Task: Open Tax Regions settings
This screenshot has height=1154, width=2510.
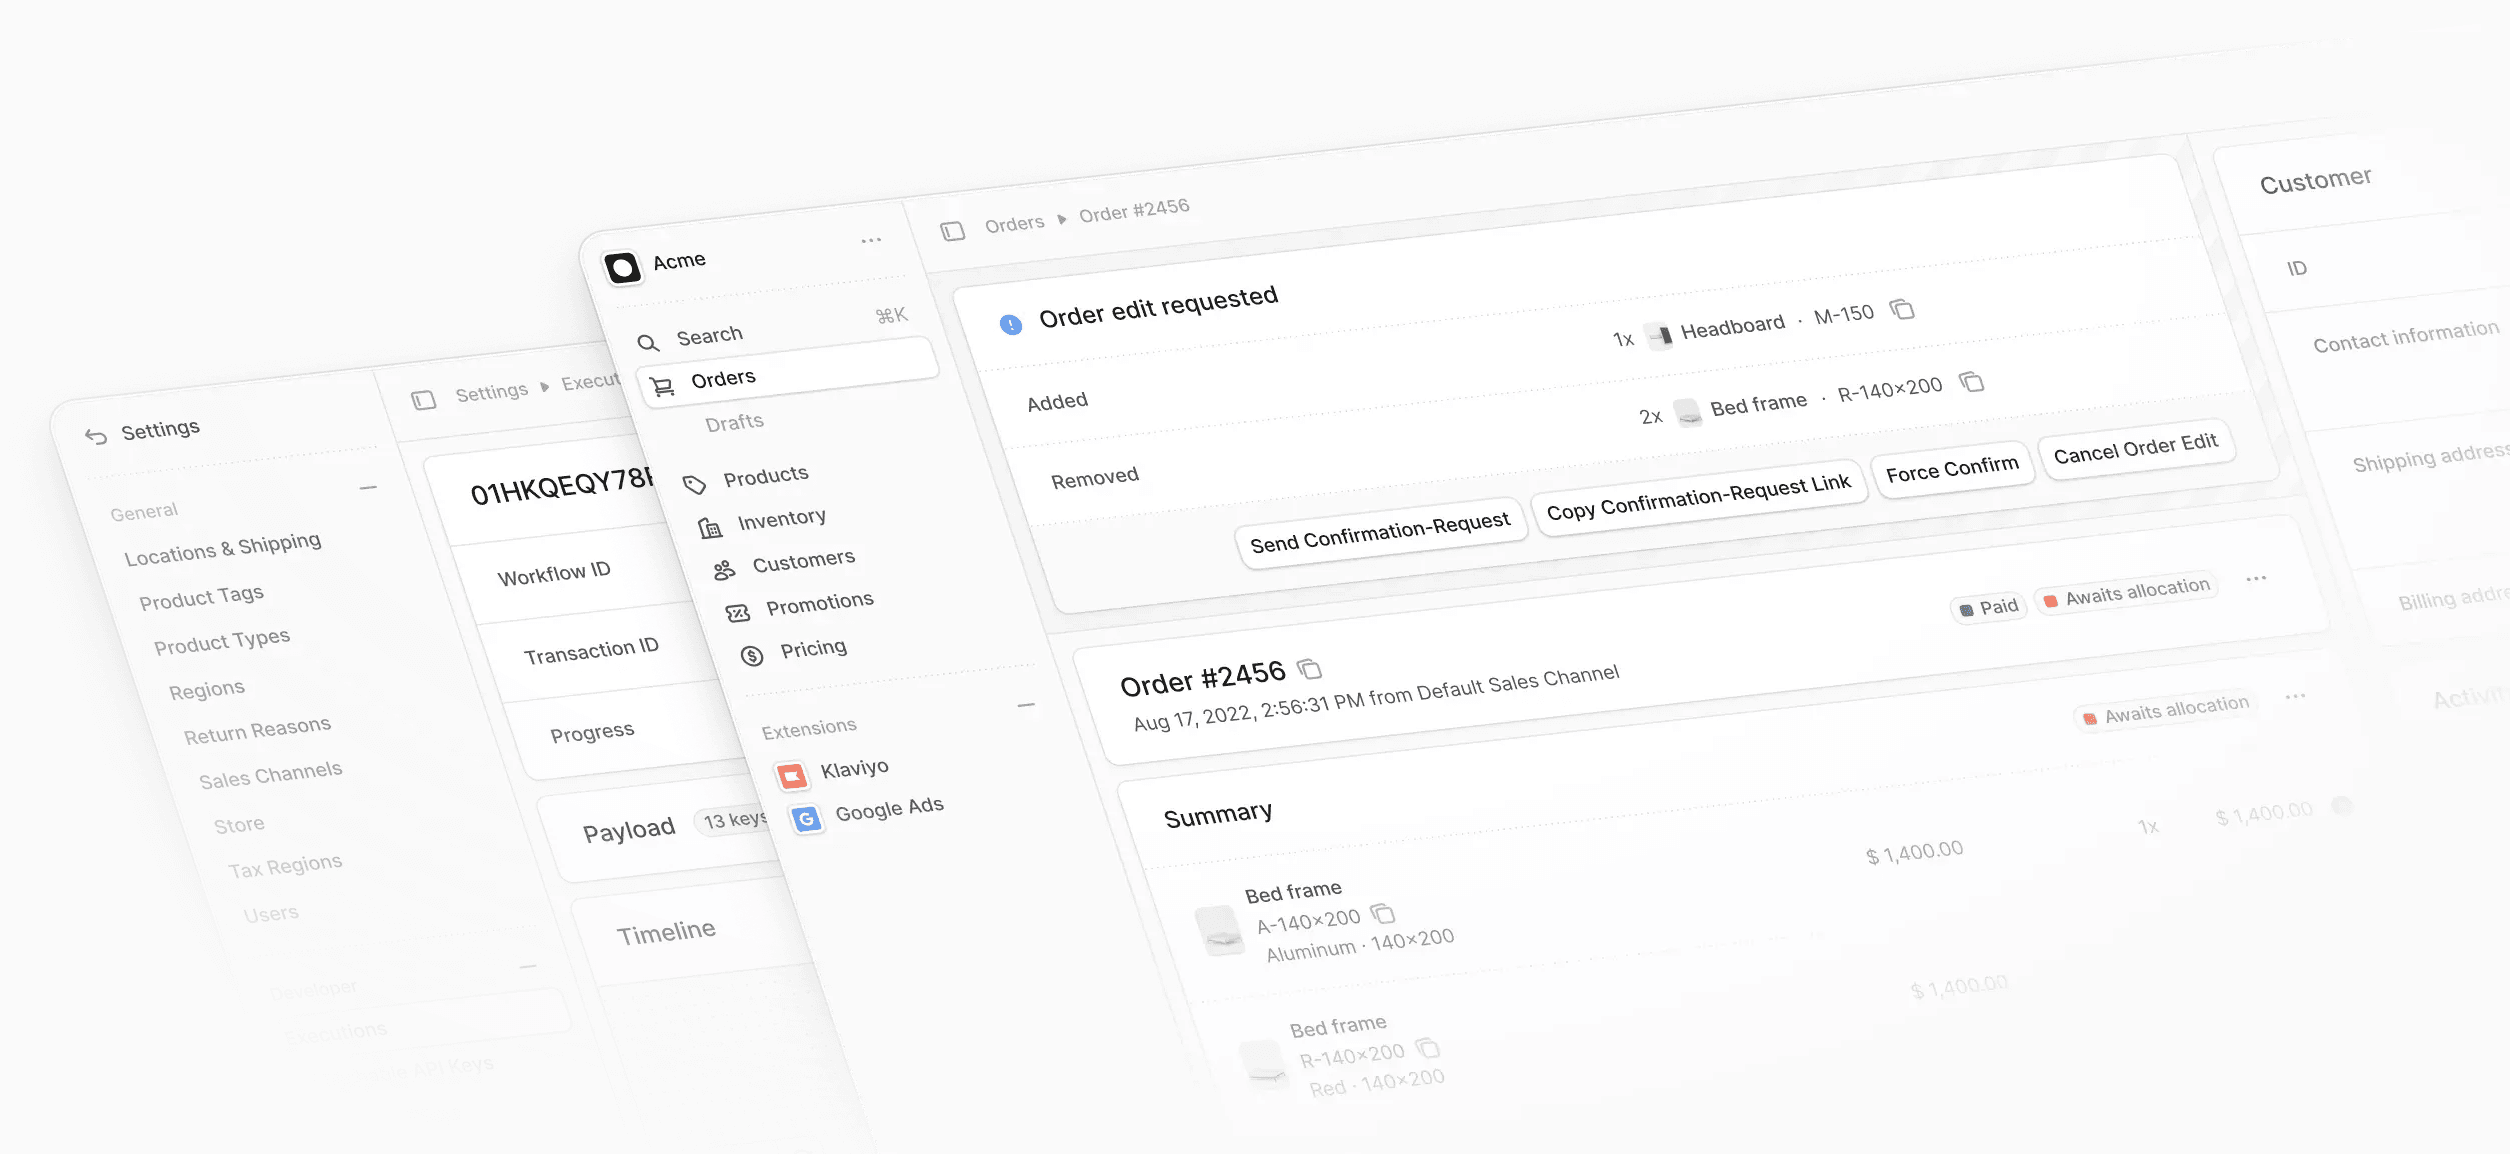Action: click(285, 866)
